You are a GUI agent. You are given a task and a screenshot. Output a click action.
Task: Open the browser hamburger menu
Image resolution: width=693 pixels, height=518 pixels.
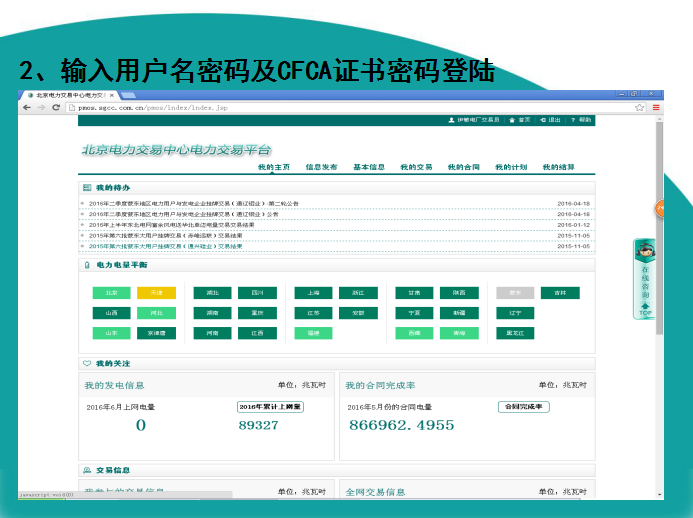coord(655,107)
